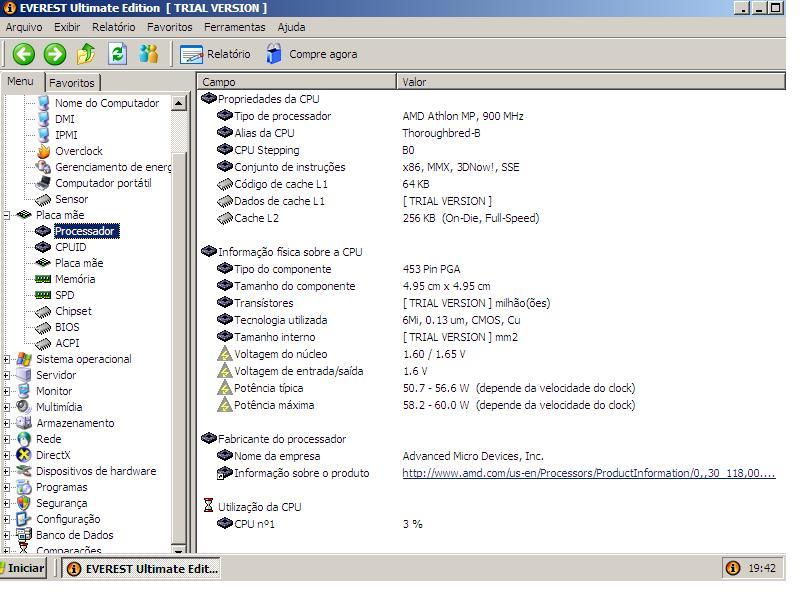This screenshot has height=600, width=800.
Task: Select the ACPI tree item
Action: 67,343
